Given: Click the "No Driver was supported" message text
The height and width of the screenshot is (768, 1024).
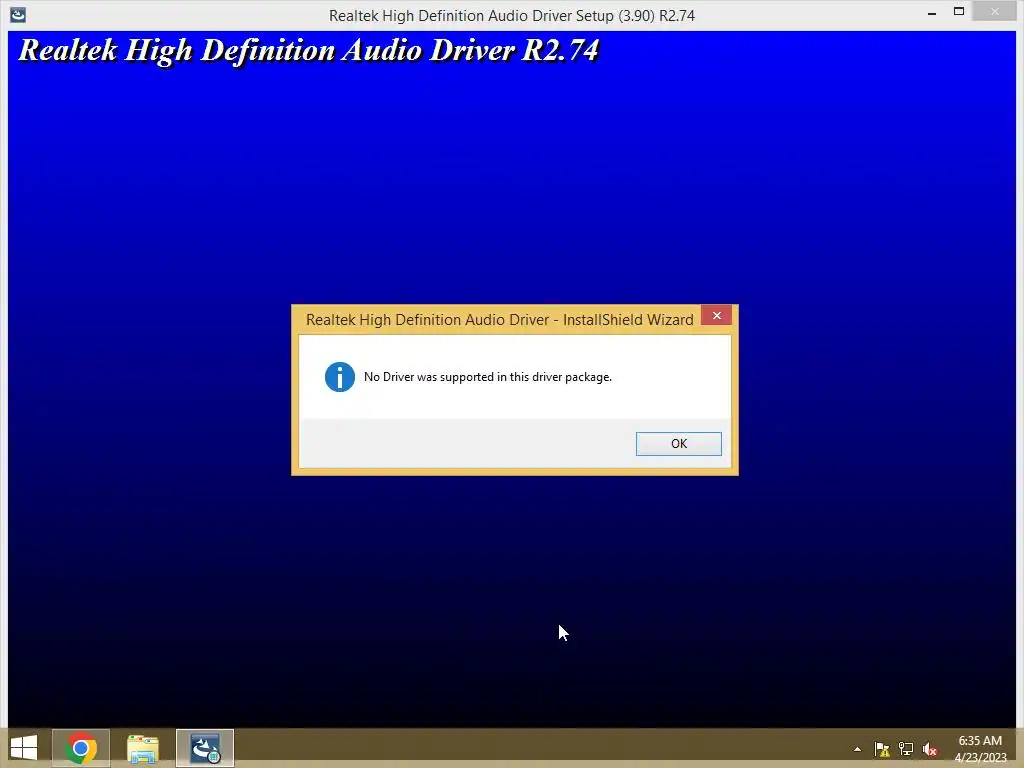Looking at the screenshot, I should (488, 377).
